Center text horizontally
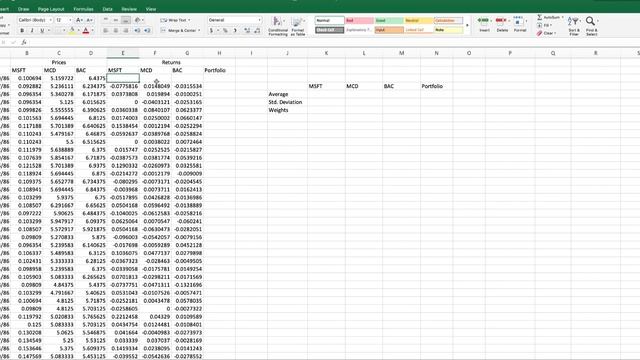This screenshot has width=640, height=360. click(x=116, y=31)
